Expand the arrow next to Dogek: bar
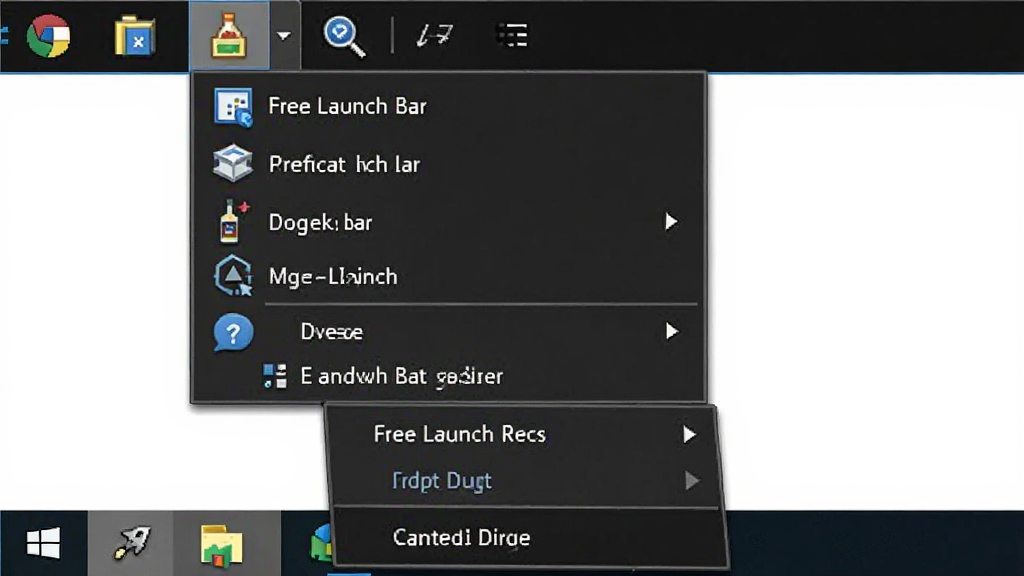This screenshot has width=1024, height=576. [671, 222]
